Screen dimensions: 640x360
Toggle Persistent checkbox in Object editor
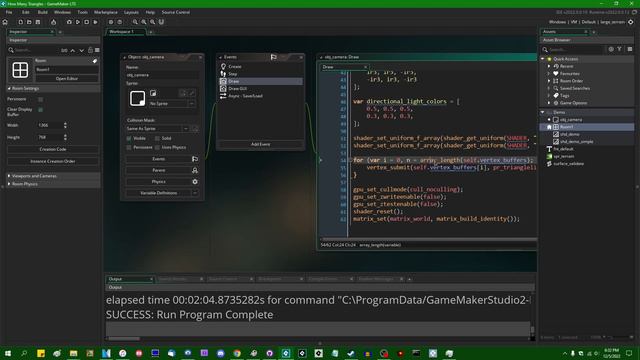click(129, 147)
